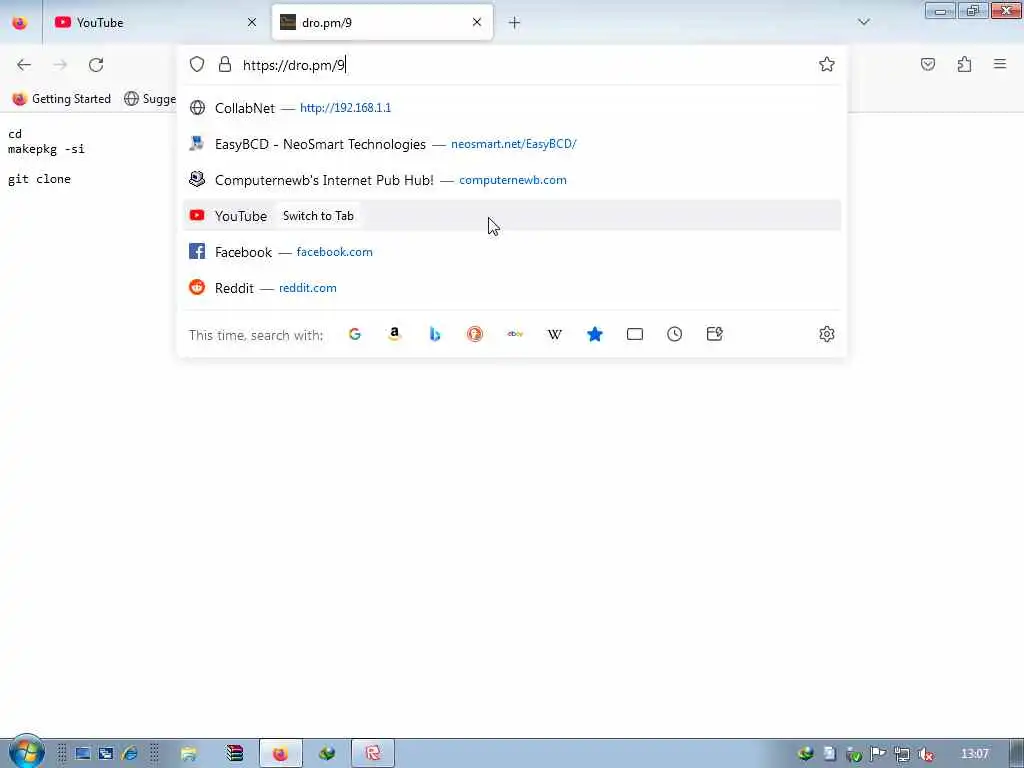Search bookmarks via the blue star icon
The image size is (1024, 768).
point(594,334)
